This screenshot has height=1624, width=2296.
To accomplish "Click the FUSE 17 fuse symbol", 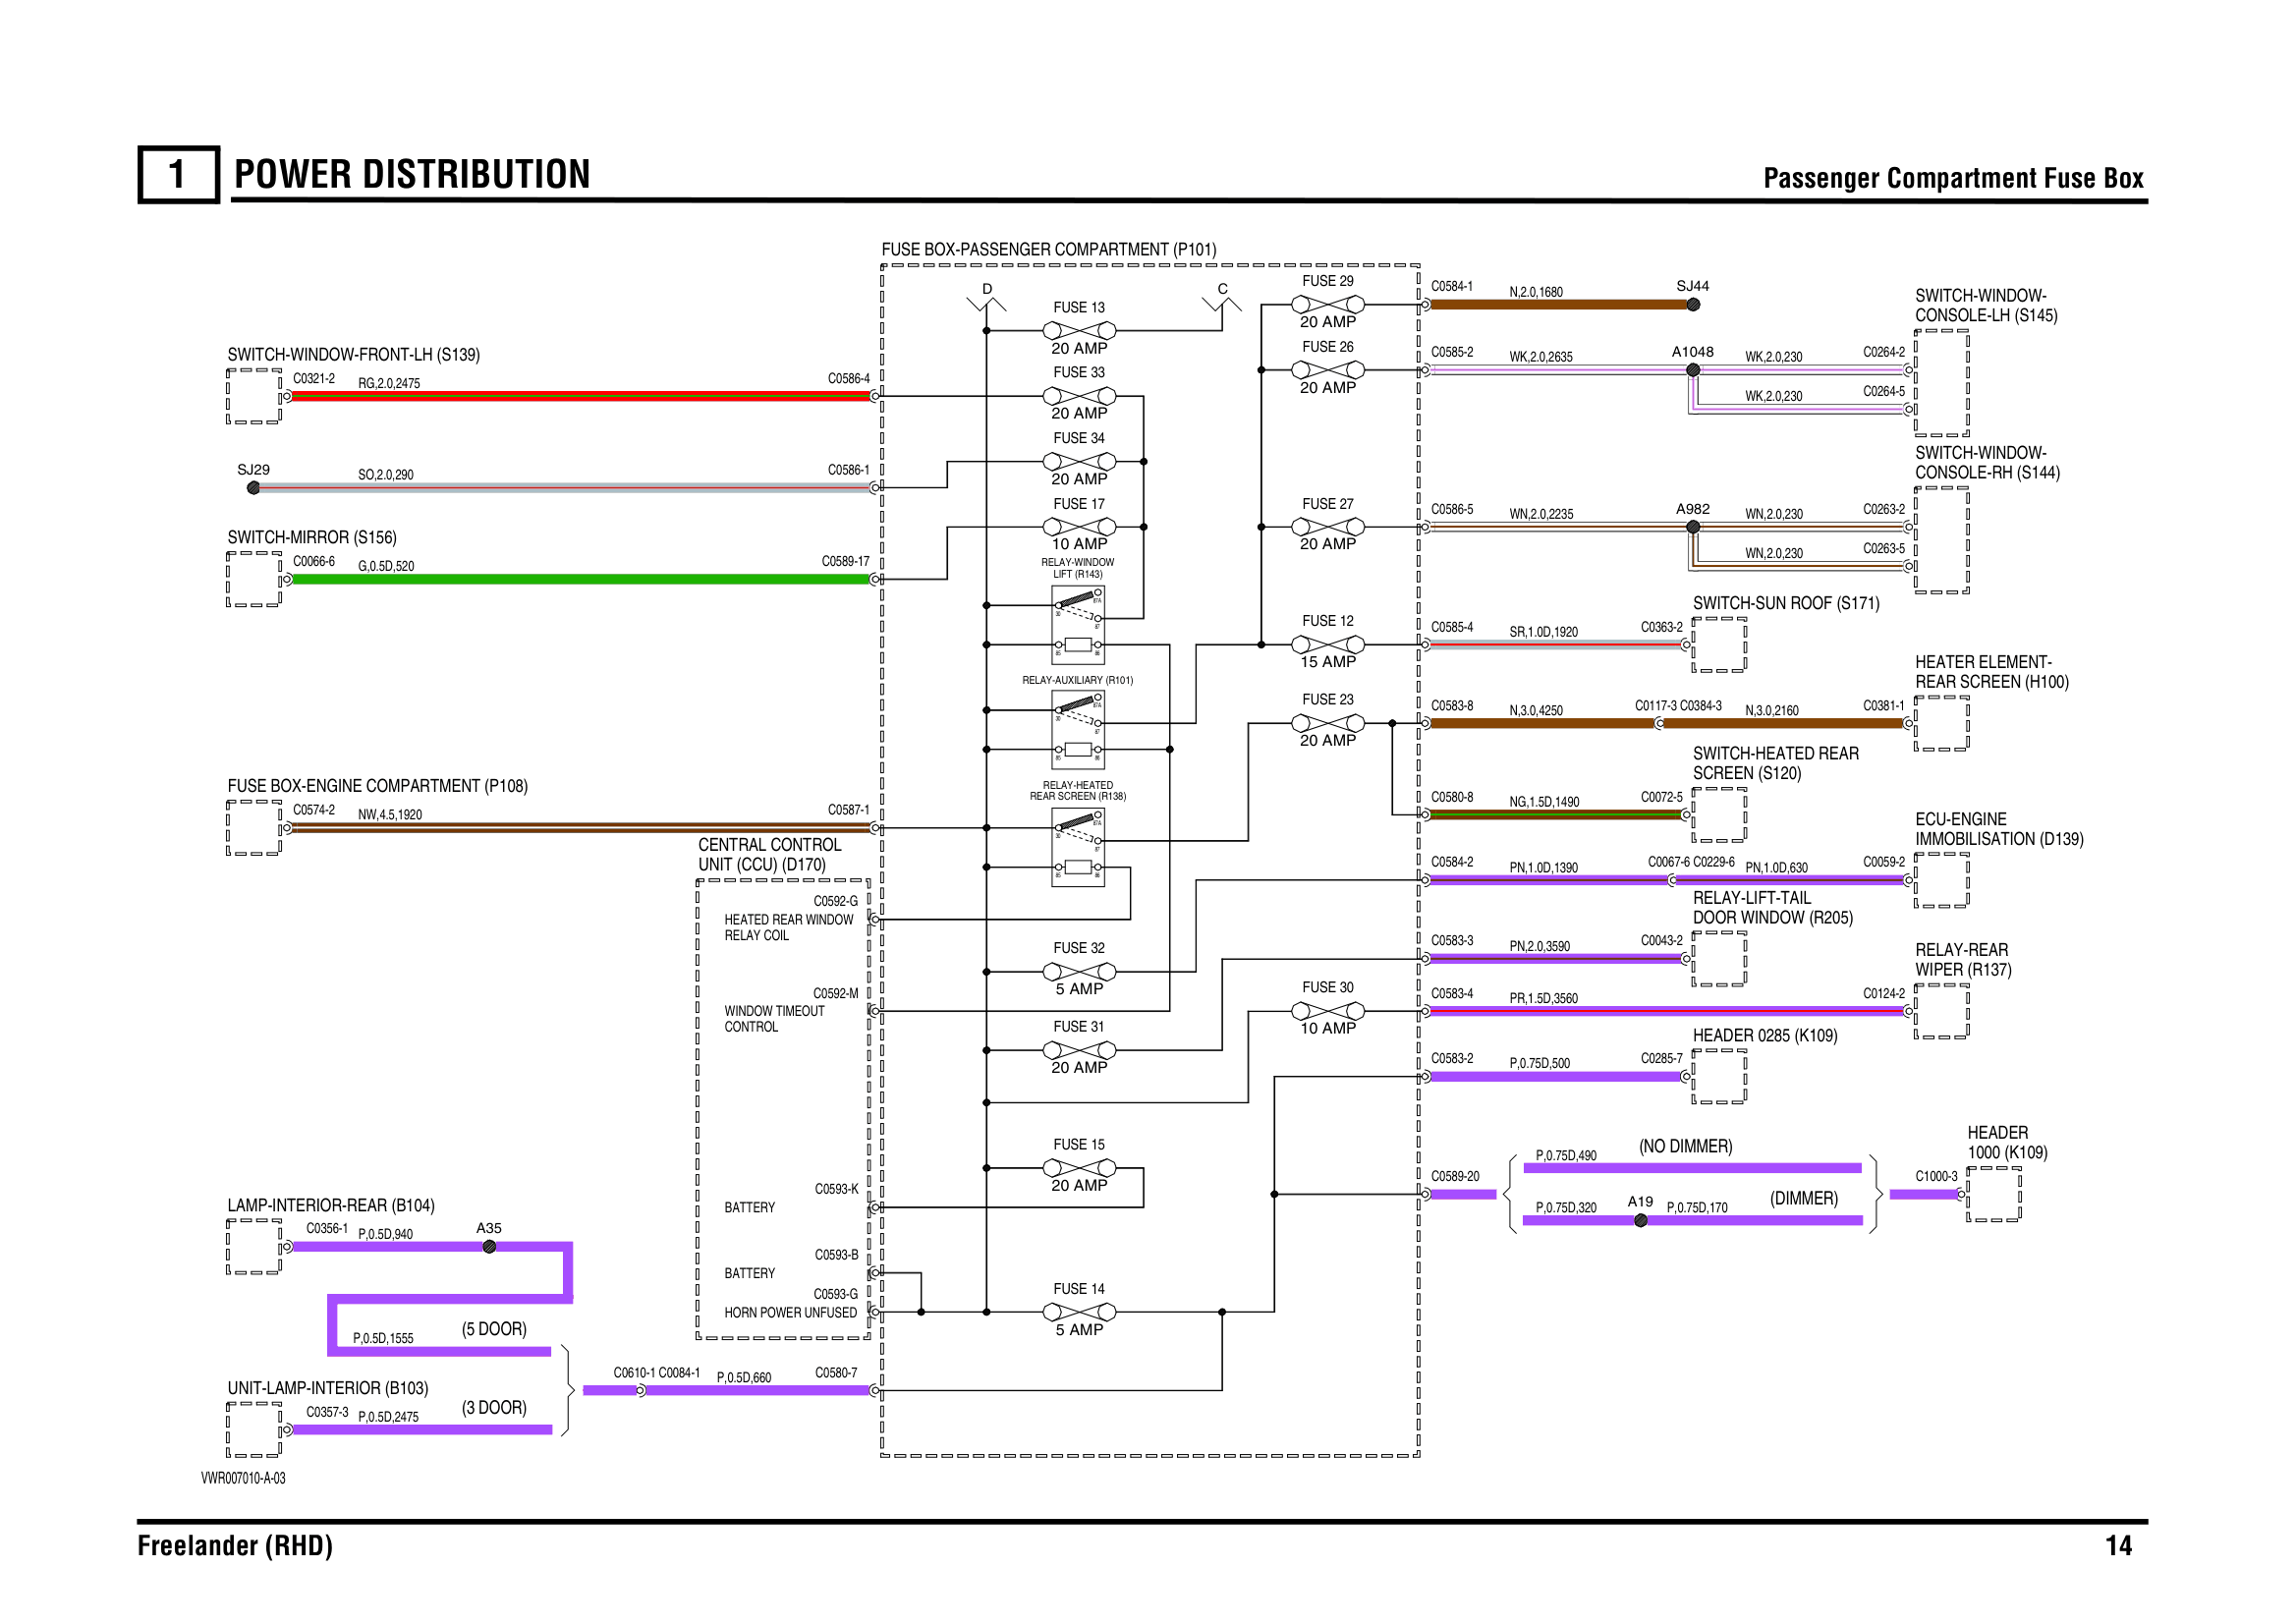I will 1079,527.
